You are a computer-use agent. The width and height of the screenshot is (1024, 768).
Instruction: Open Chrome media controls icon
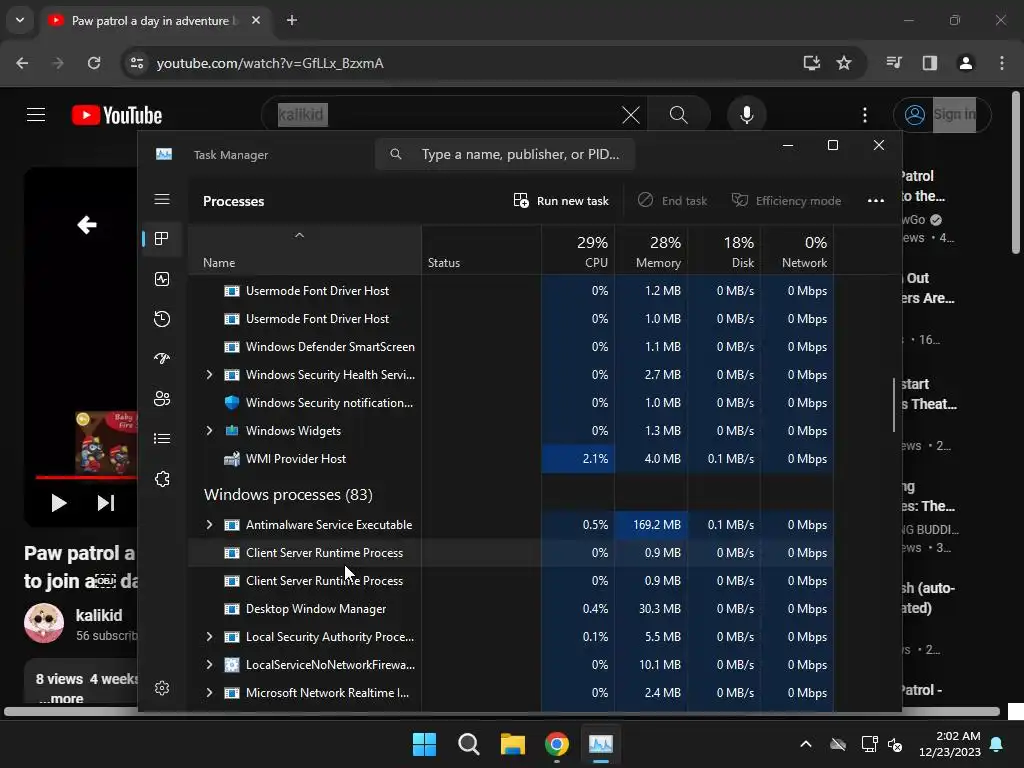pos(894,63)
